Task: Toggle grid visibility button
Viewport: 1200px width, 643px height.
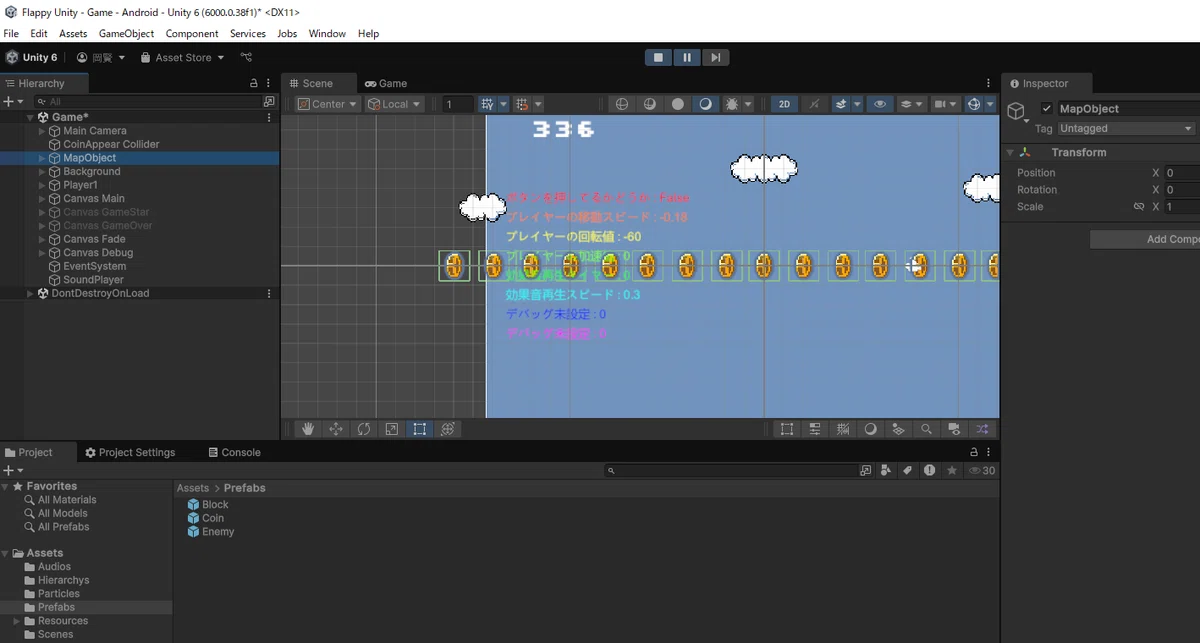Action: pyautogui.click(x=487, y=104)
